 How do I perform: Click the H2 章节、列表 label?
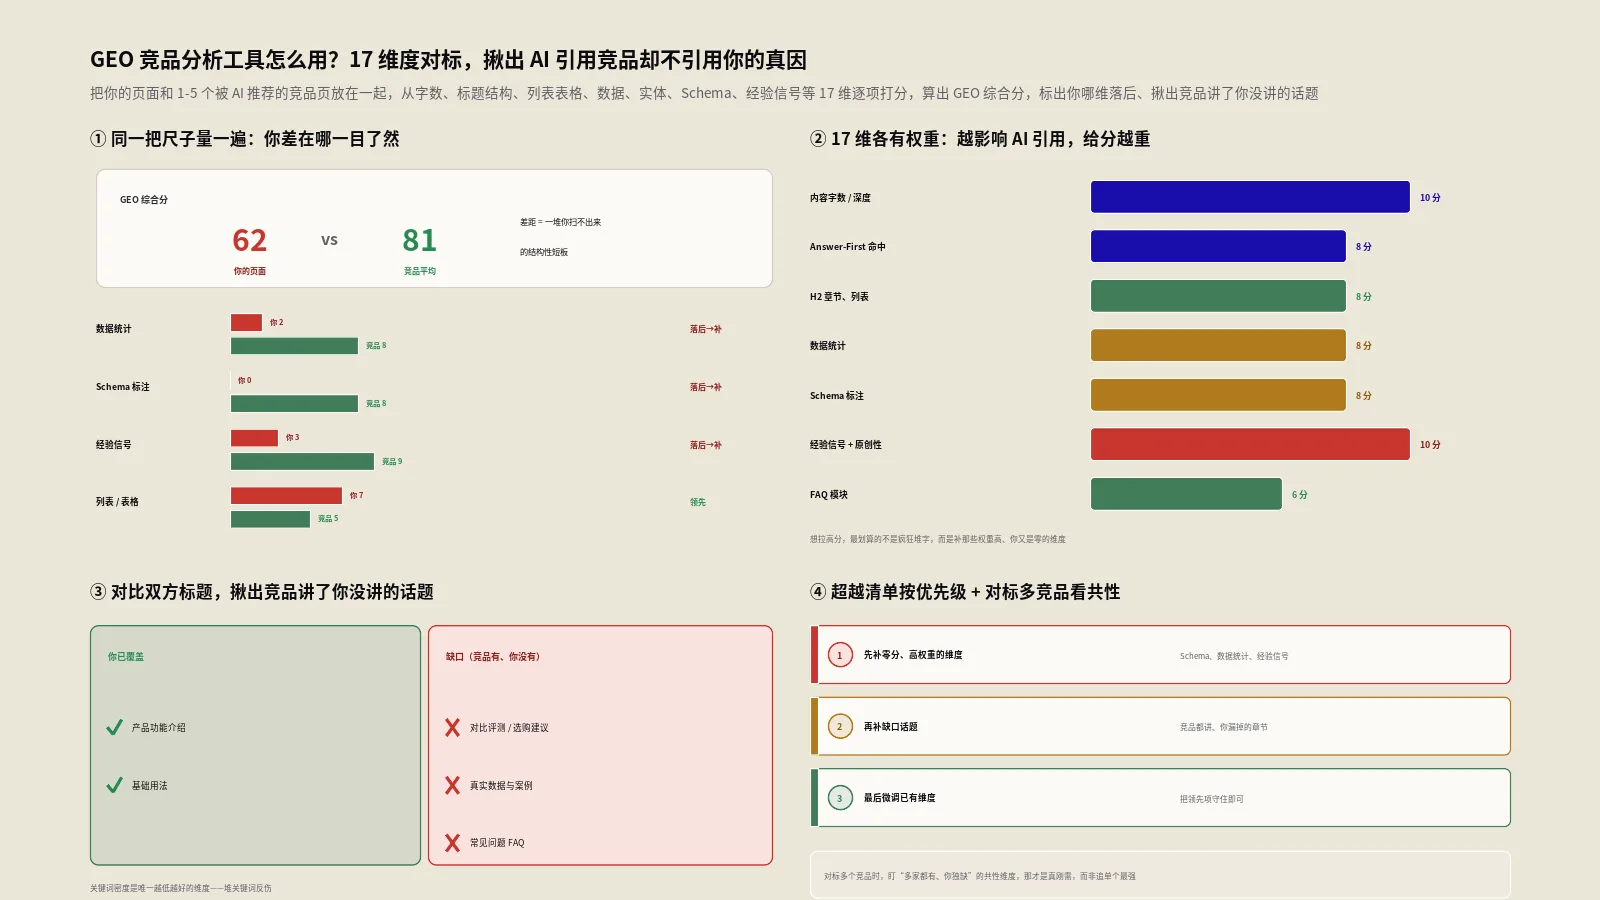click(839, 297)
